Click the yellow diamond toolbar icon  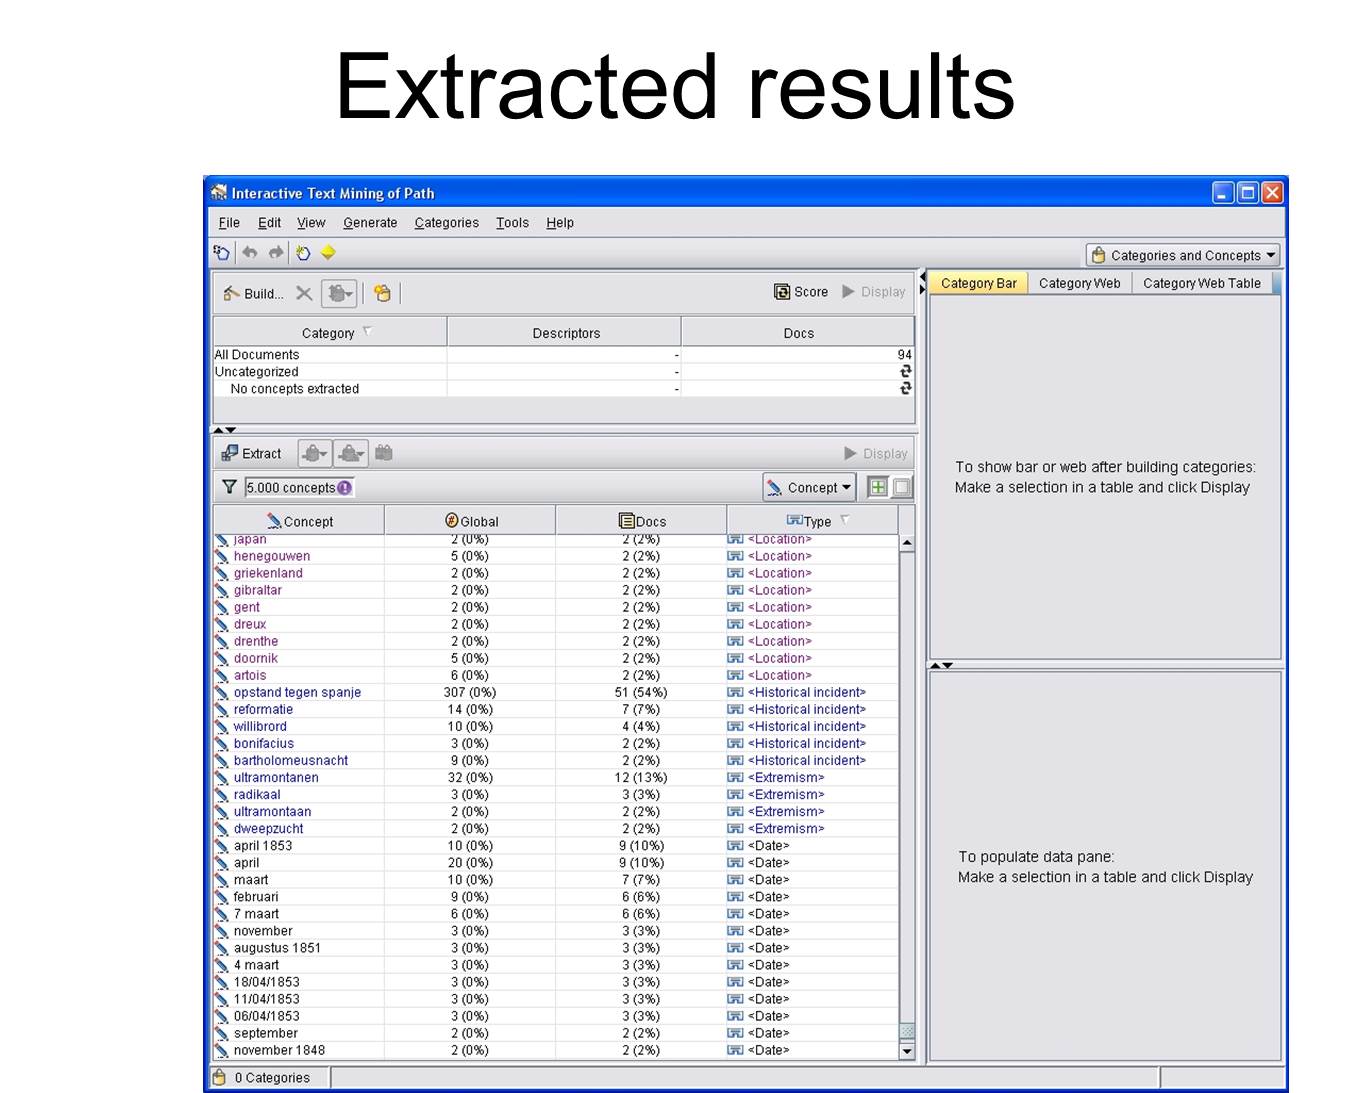coord(328,253)
